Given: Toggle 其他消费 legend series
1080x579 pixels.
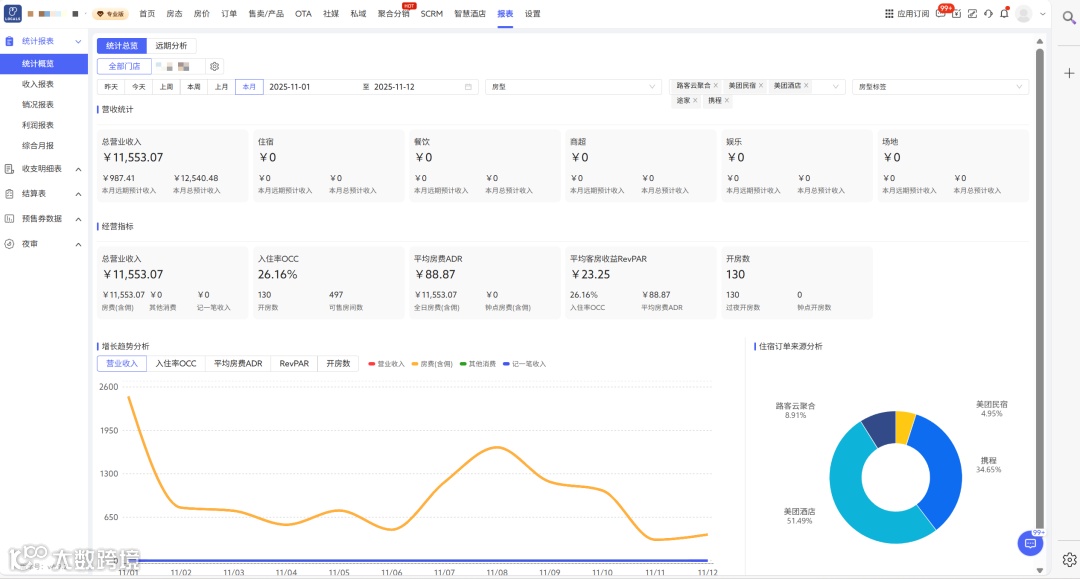Looking at the screenshot, I should pos(478,364).
